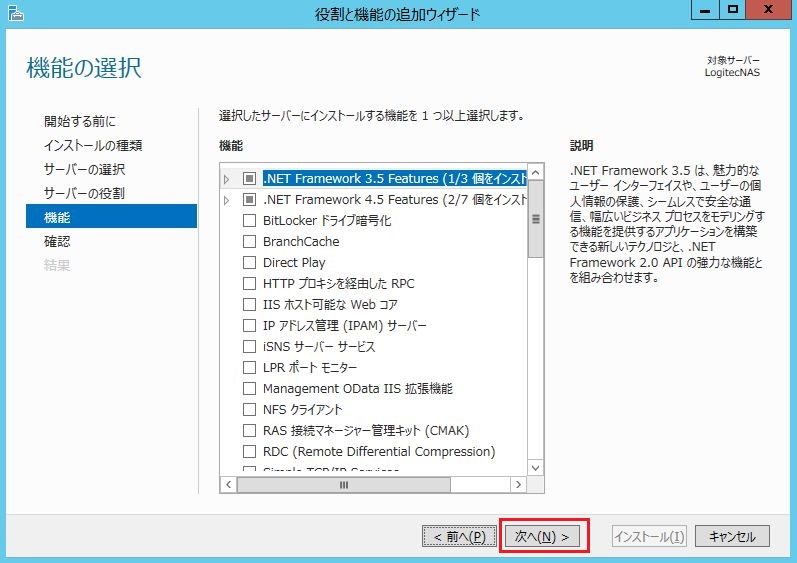Check IIS ホスト可能な Web コア
The width and height of the screenshot is (797, 563).
249,304
